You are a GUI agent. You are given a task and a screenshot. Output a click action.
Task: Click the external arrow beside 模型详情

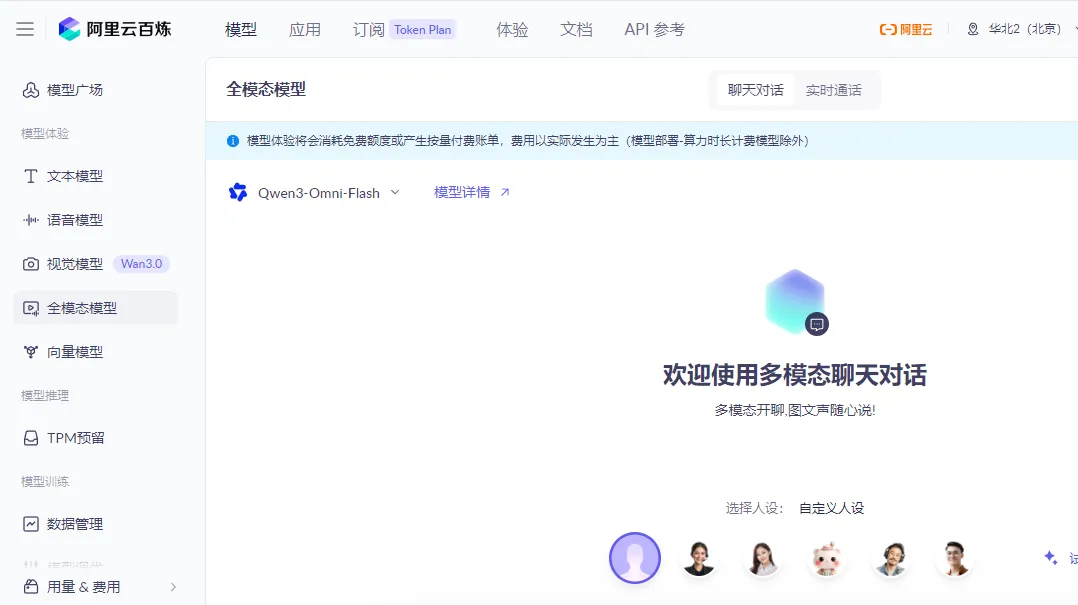point(505,192)
